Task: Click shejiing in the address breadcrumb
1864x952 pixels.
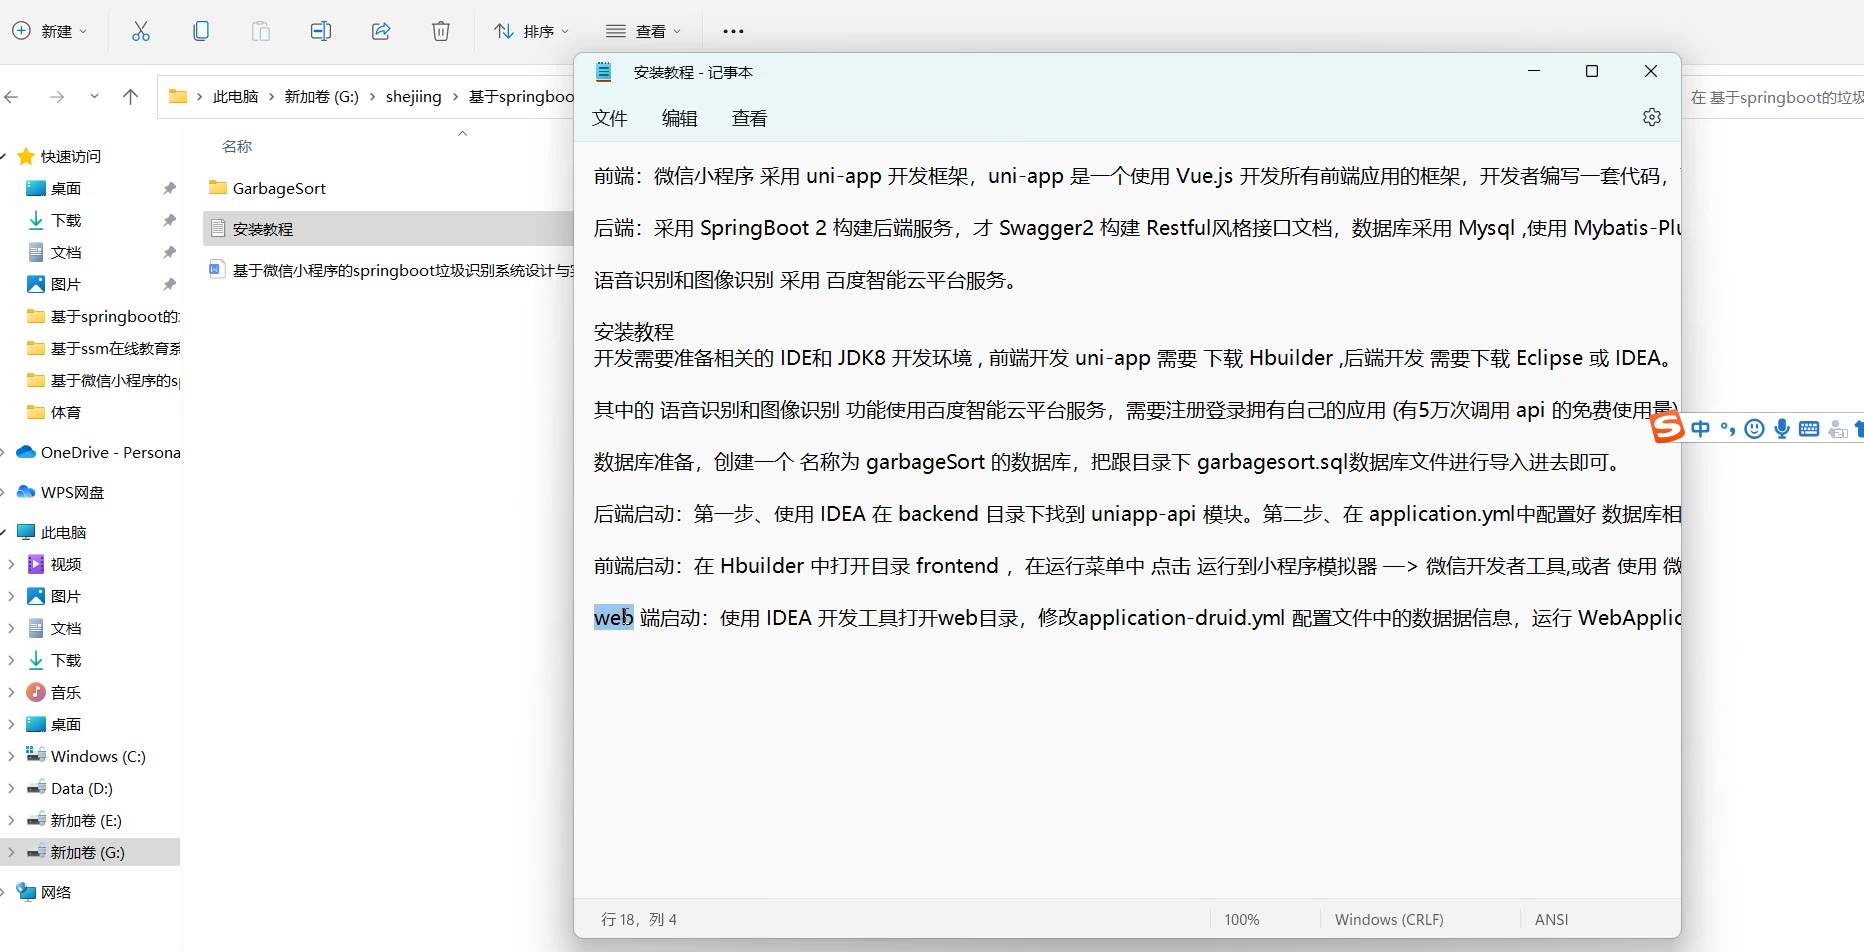Action: click(x=414, y=96)
